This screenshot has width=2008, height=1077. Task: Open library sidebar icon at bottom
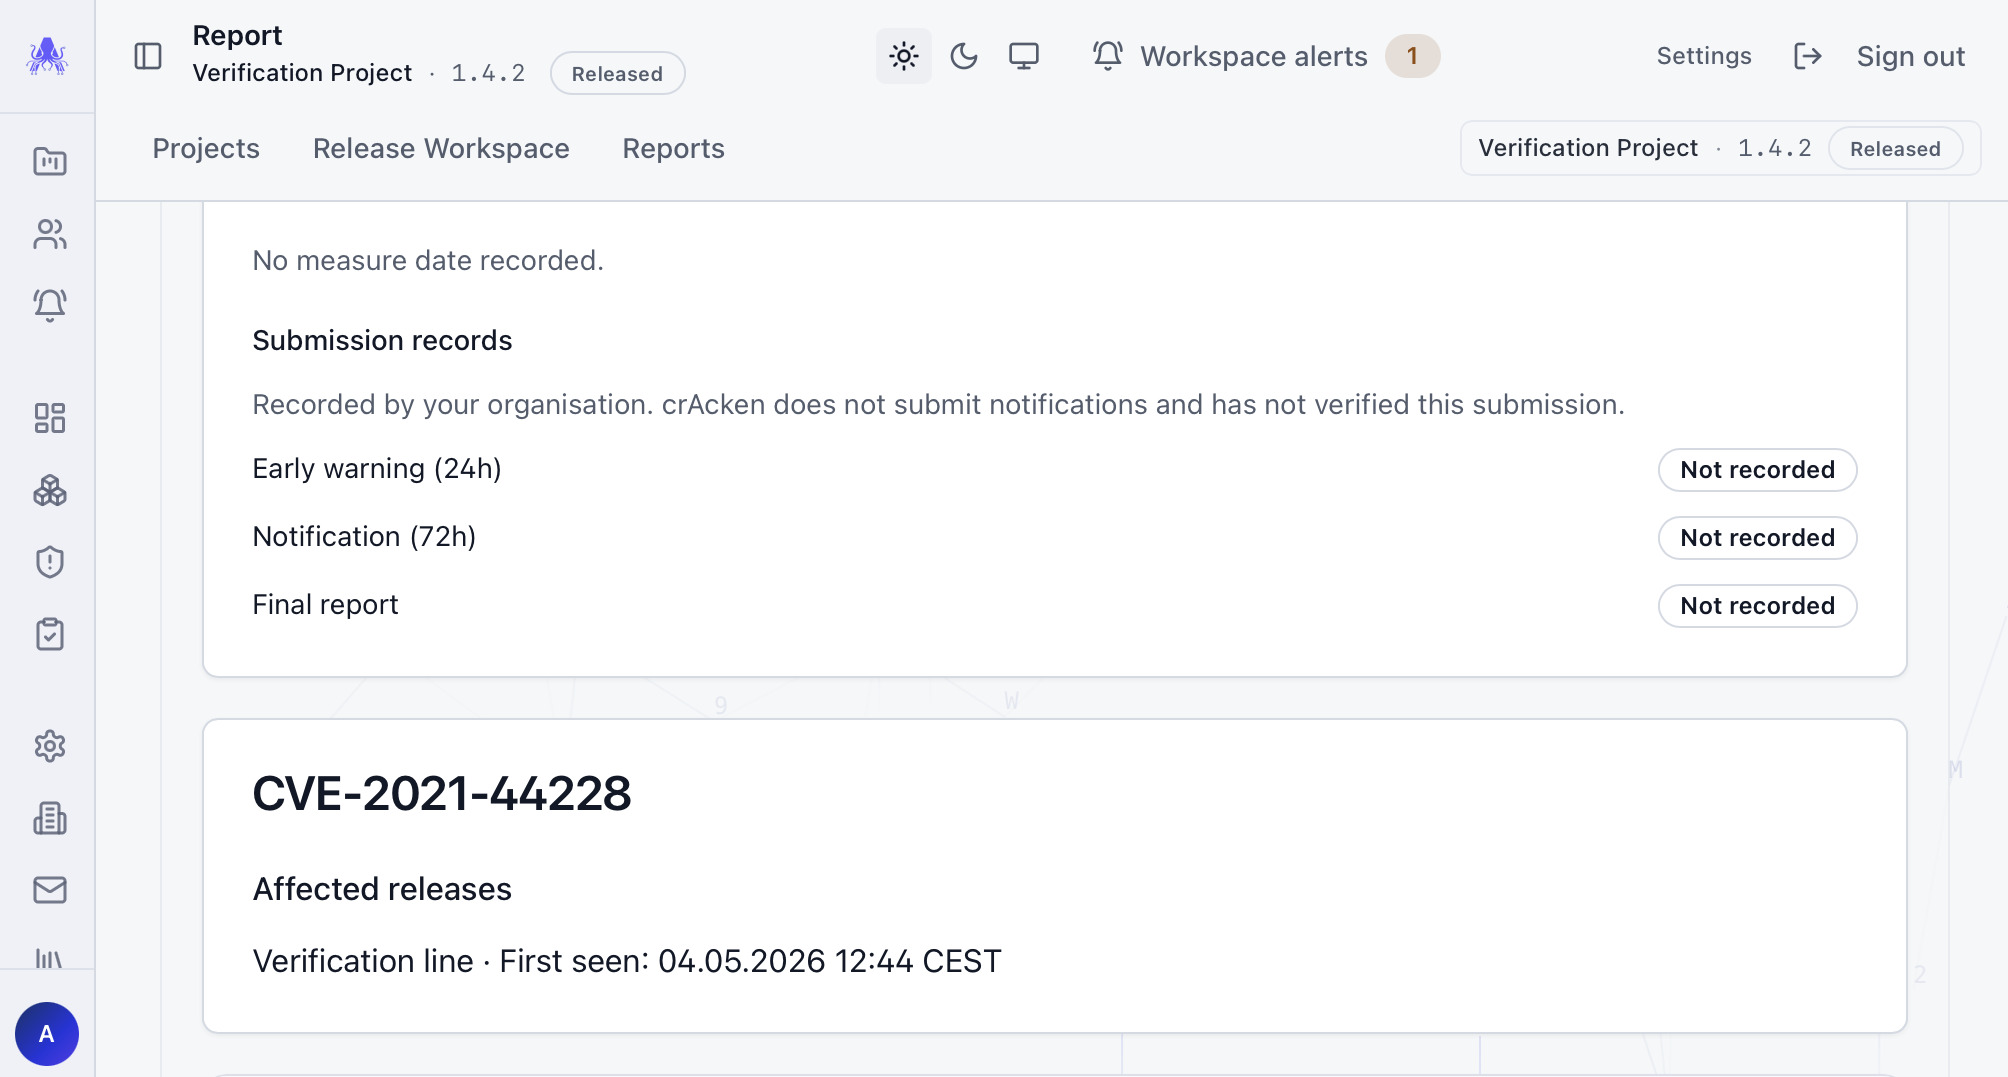point(49,958)
